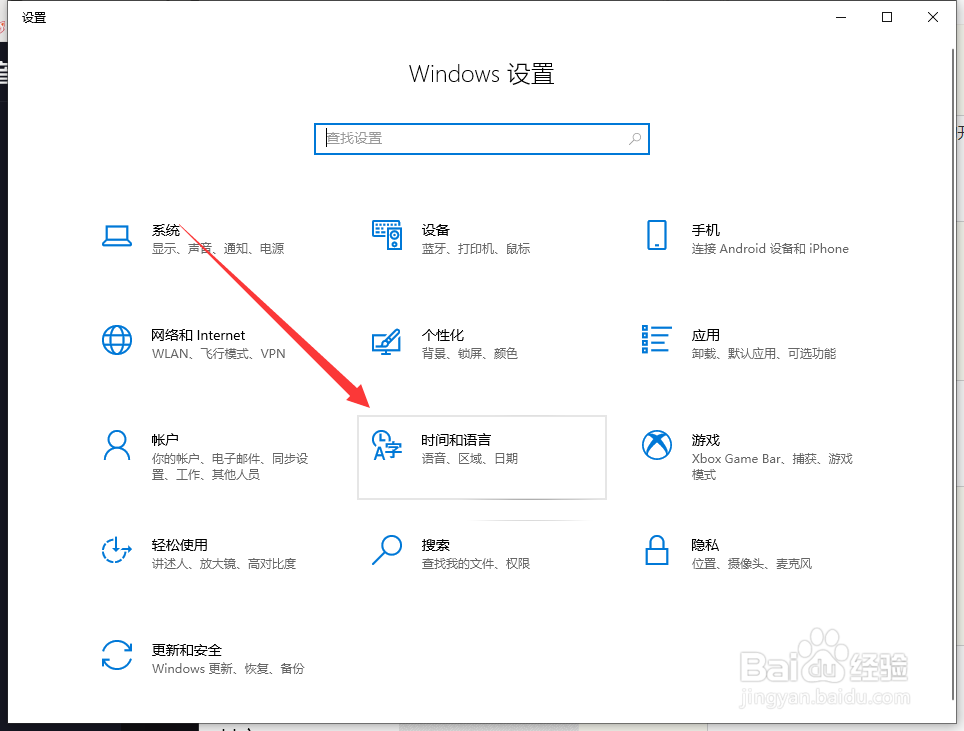The height and width of the screenshot is (731, 964).
Task: Click the 游戏 title text
Action: (x=705, y=440)
